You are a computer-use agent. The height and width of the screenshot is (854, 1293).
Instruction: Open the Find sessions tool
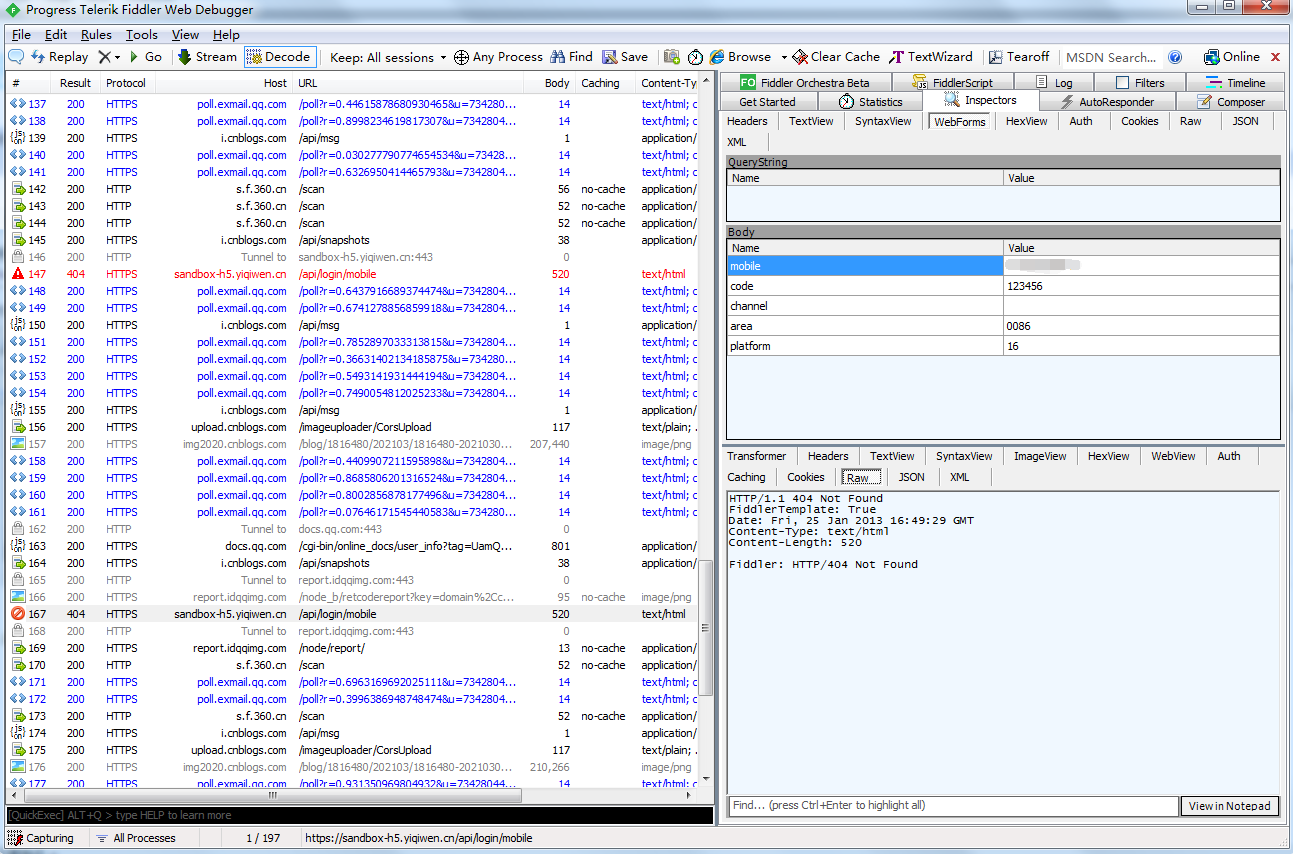point(572,57)
